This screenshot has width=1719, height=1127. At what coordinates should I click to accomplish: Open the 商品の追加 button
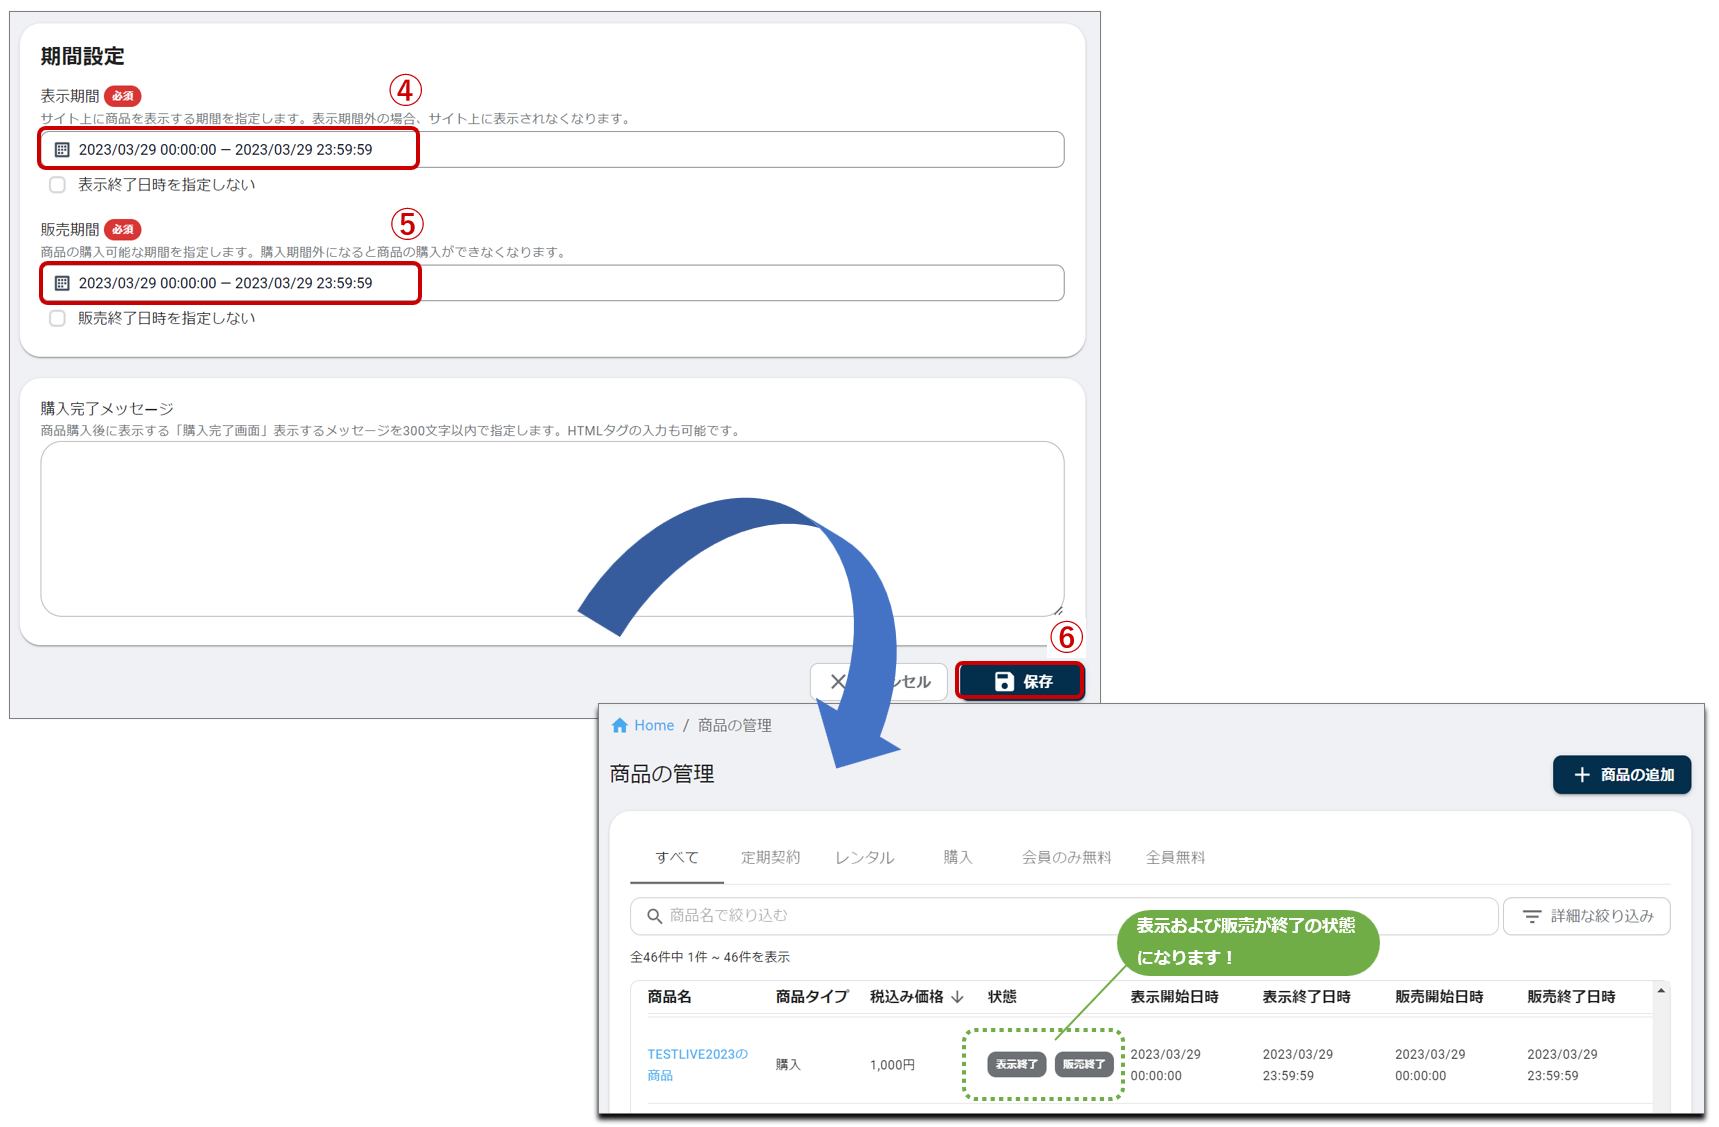[x=1622, y=775]
